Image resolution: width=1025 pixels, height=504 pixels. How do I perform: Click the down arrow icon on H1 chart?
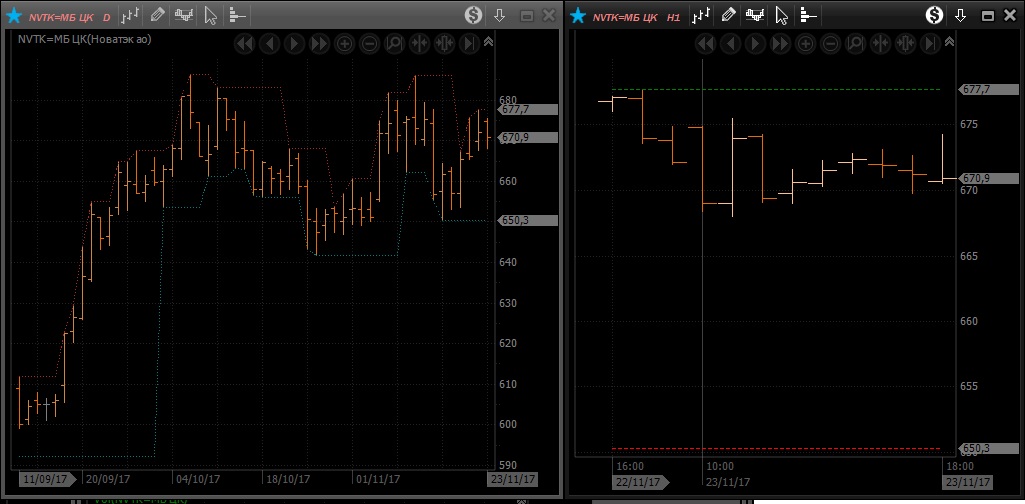[x=960, y=16]
